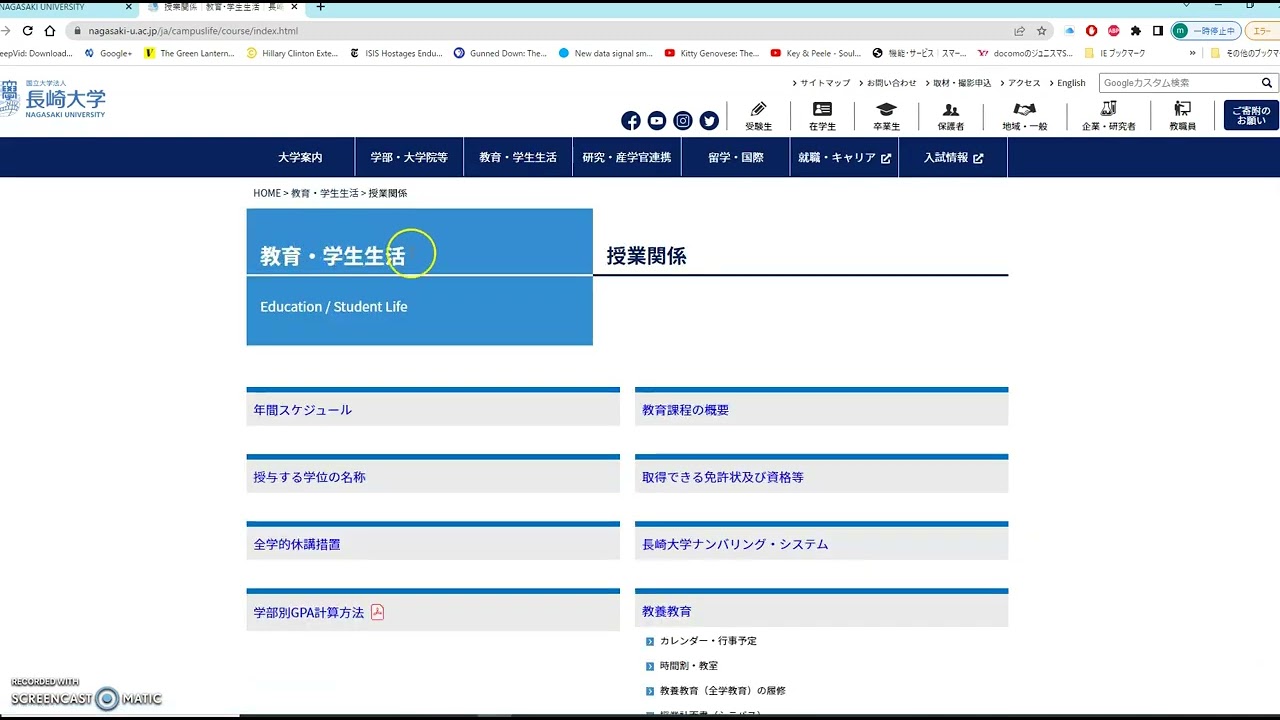Open the 大学案内 menu
This screenshot has width=1280, height=720.
pyautogui.click(x=300, y=157)
